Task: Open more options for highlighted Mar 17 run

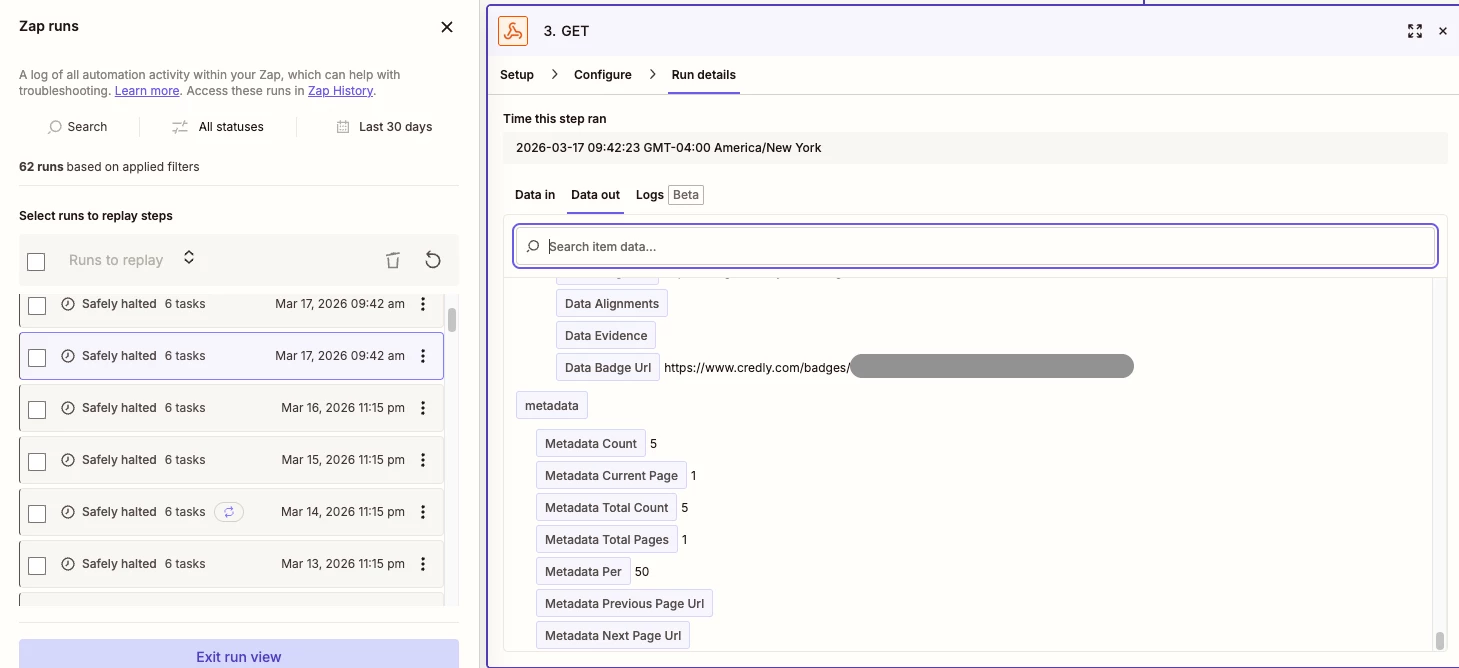Action: click(x=423, y=356)
